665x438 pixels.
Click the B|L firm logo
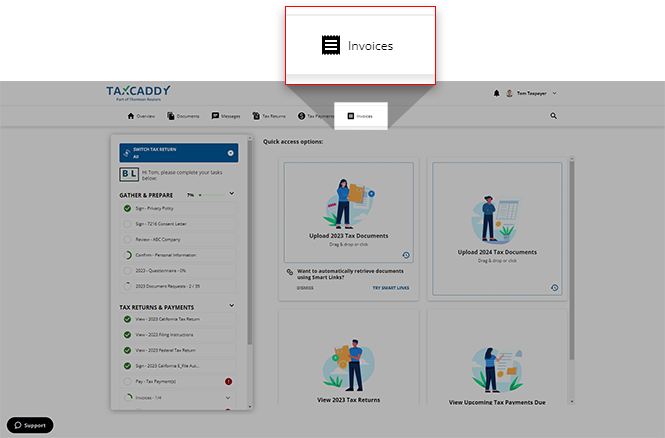click(x=129, y=175)
